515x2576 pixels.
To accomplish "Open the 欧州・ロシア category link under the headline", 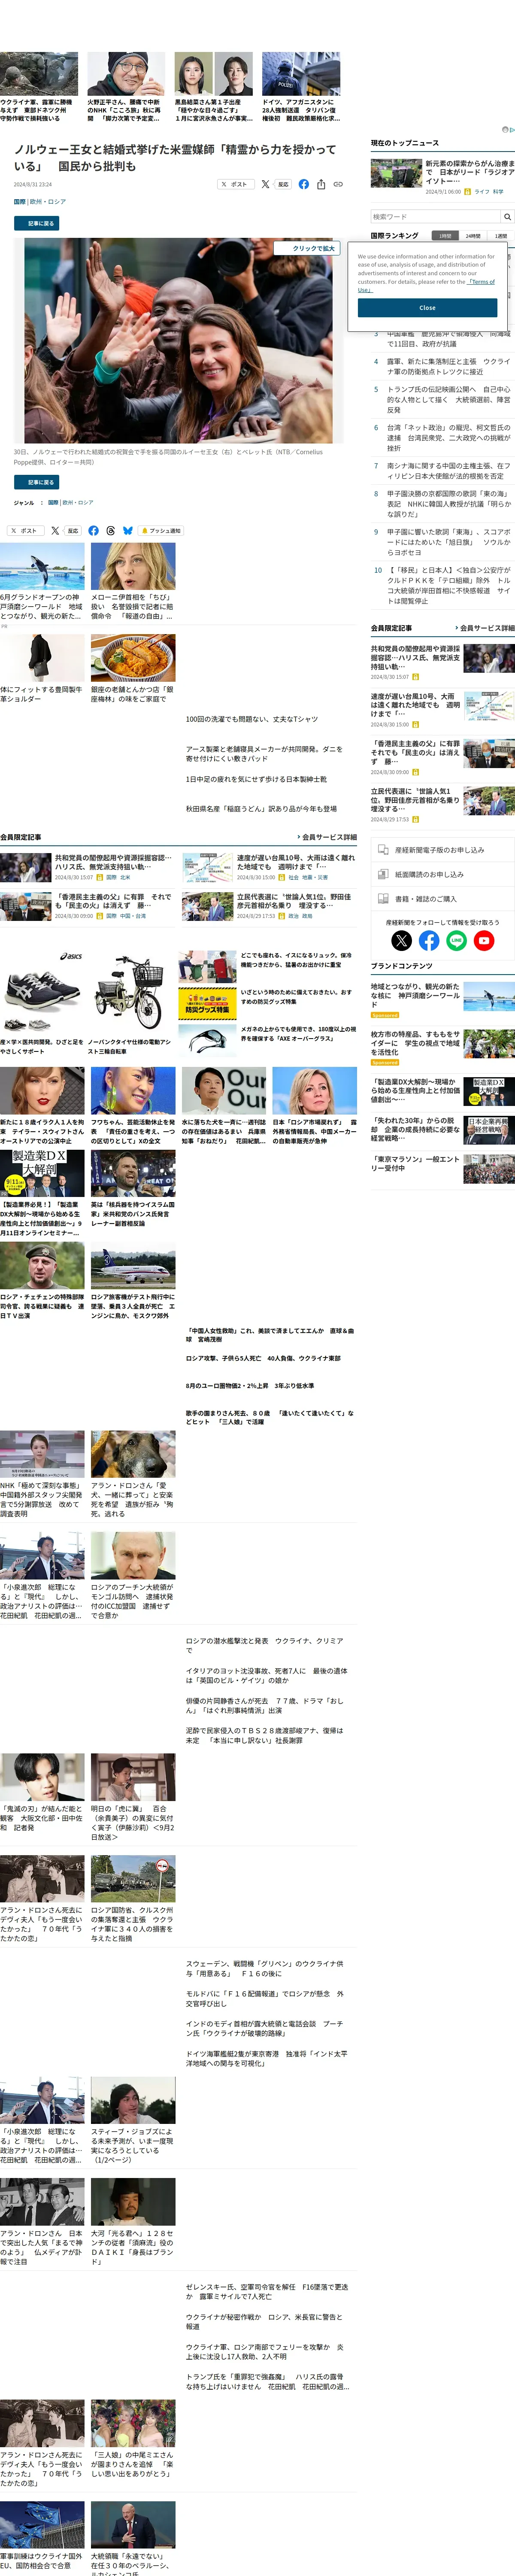I will coord(48,202).
